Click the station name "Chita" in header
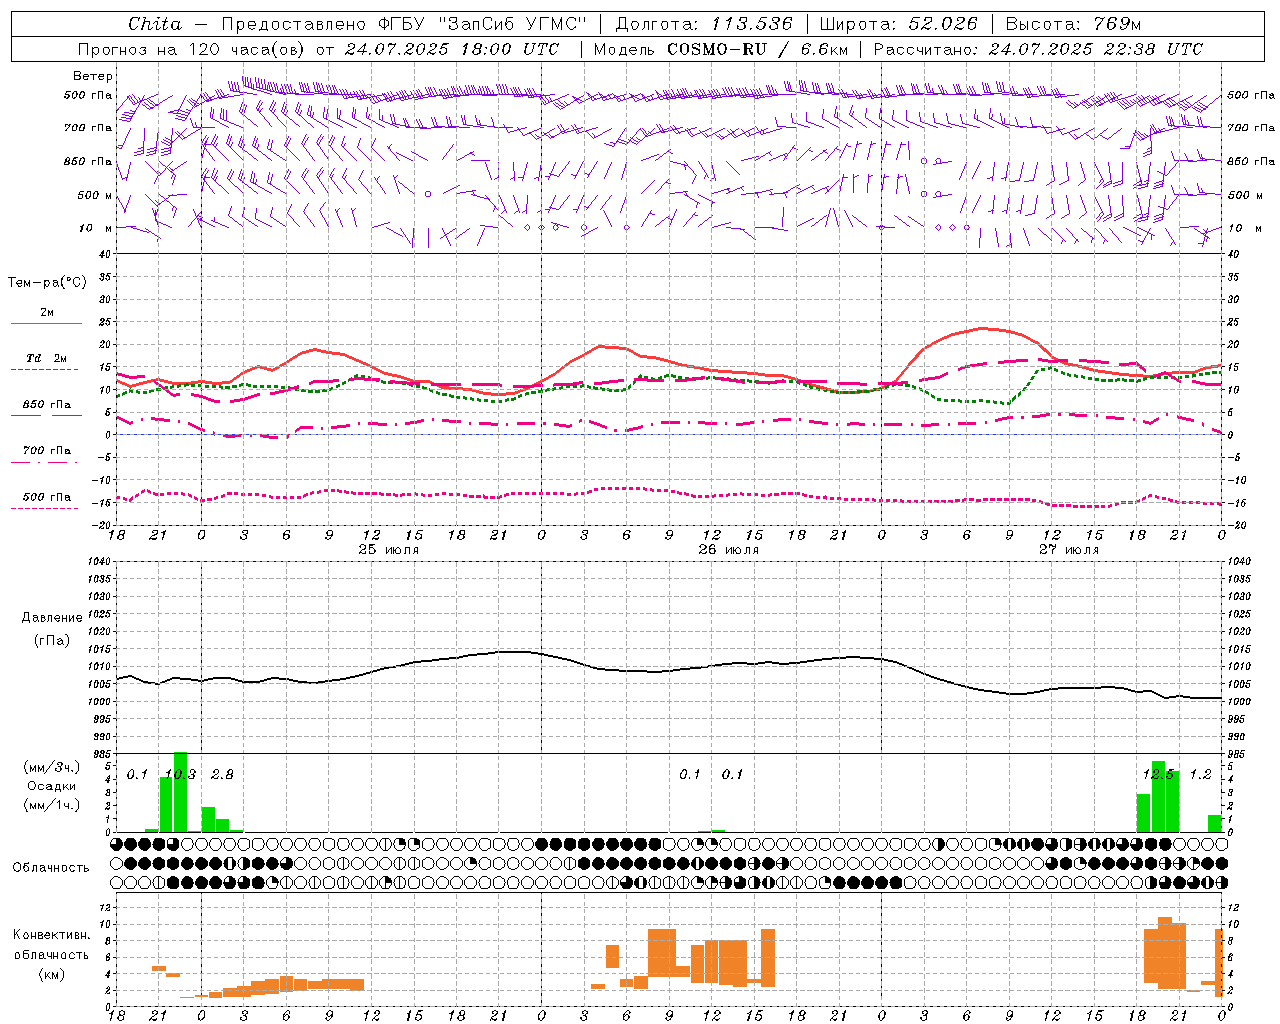 pyautogui.click(x=155, y=24)
